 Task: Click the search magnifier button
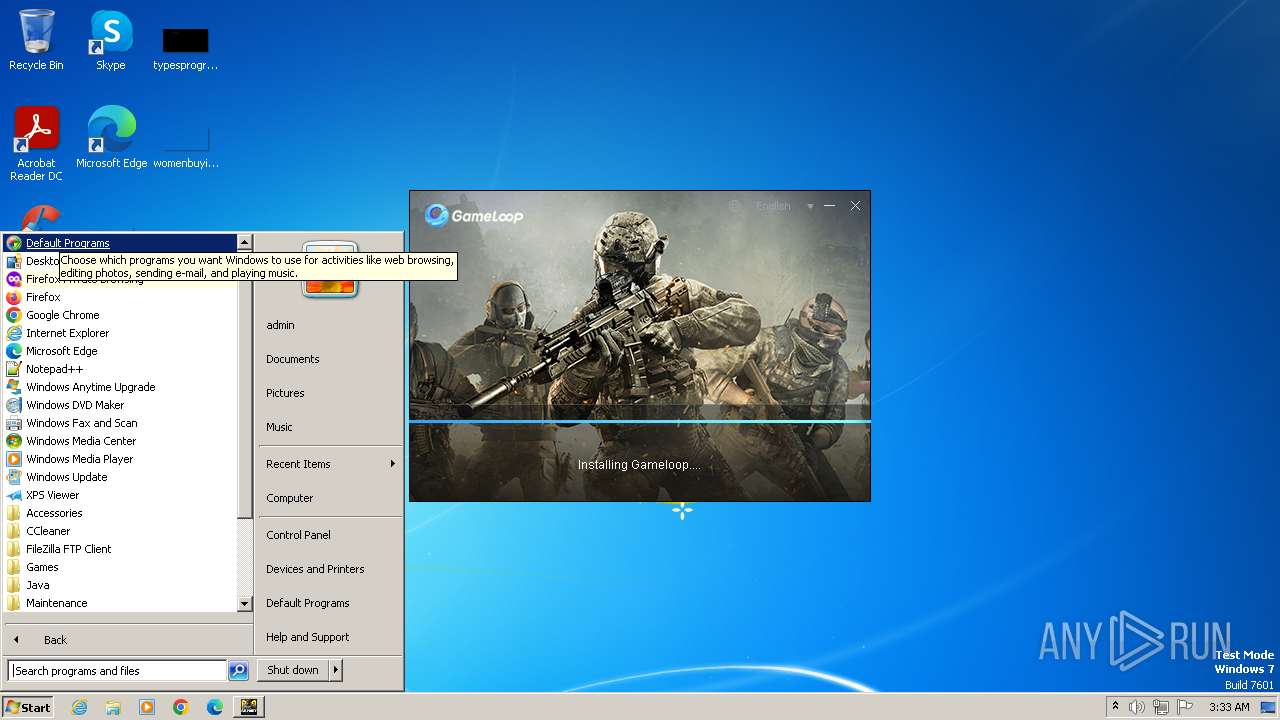tap(238, 671)
